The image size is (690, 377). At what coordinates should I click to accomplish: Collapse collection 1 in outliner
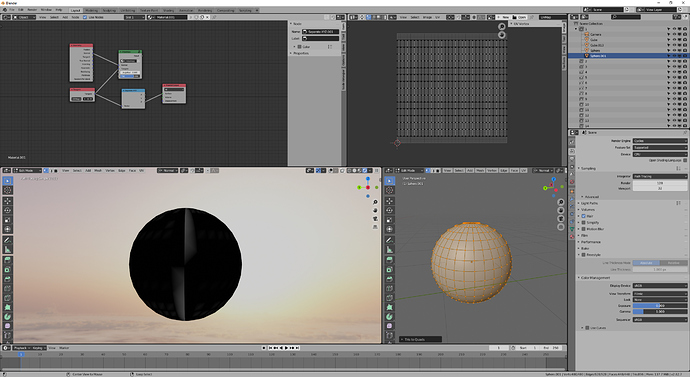576,29
